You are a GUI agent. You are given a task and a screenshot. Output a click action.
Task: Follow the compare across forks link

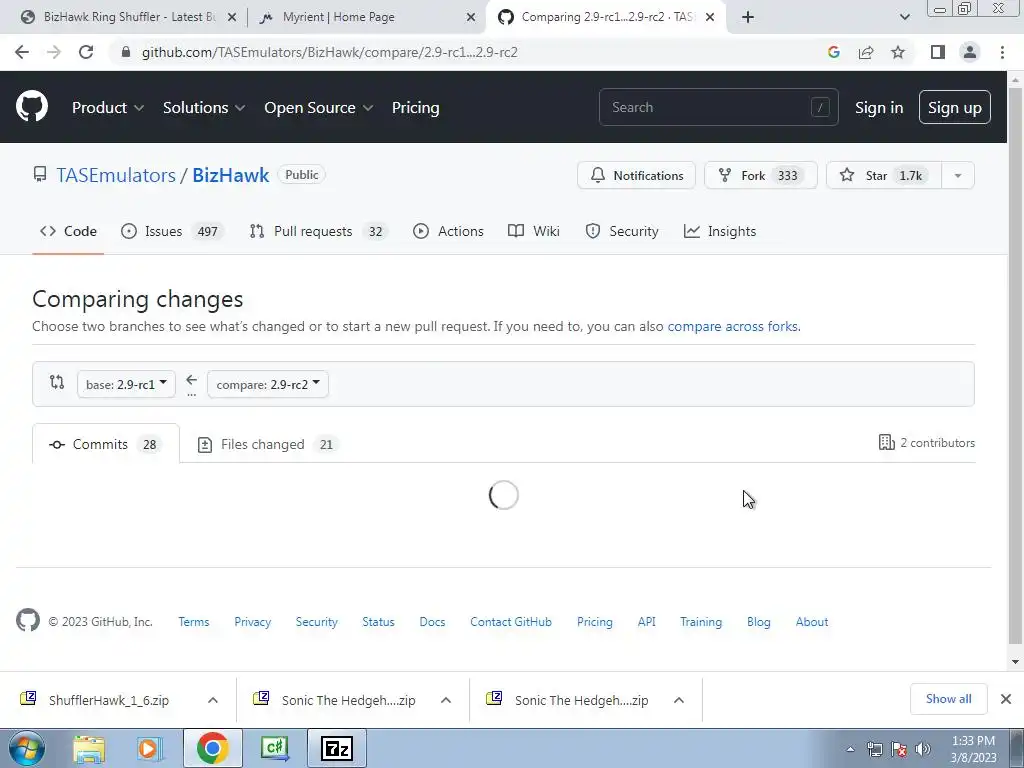[x=733, y=326]
